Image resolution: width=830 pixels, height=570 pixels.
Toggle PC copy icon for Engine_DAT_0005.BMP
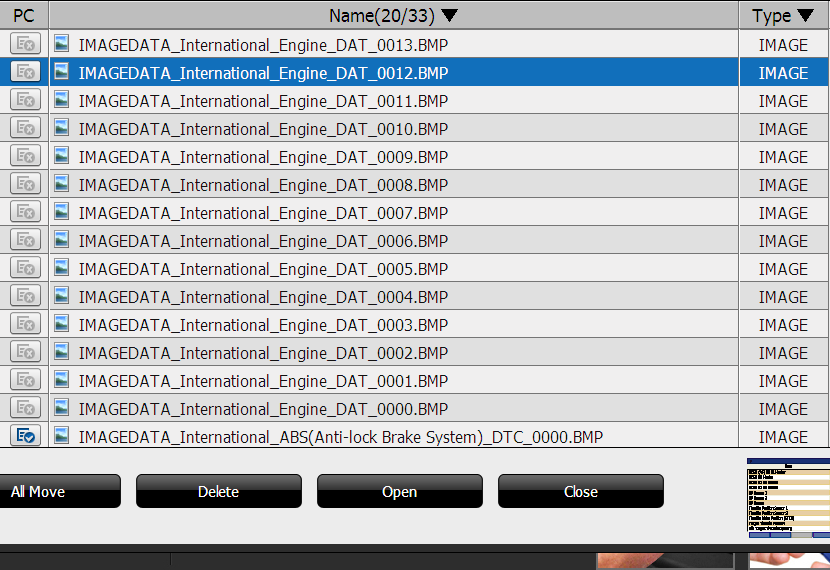[x=25, y=268]
